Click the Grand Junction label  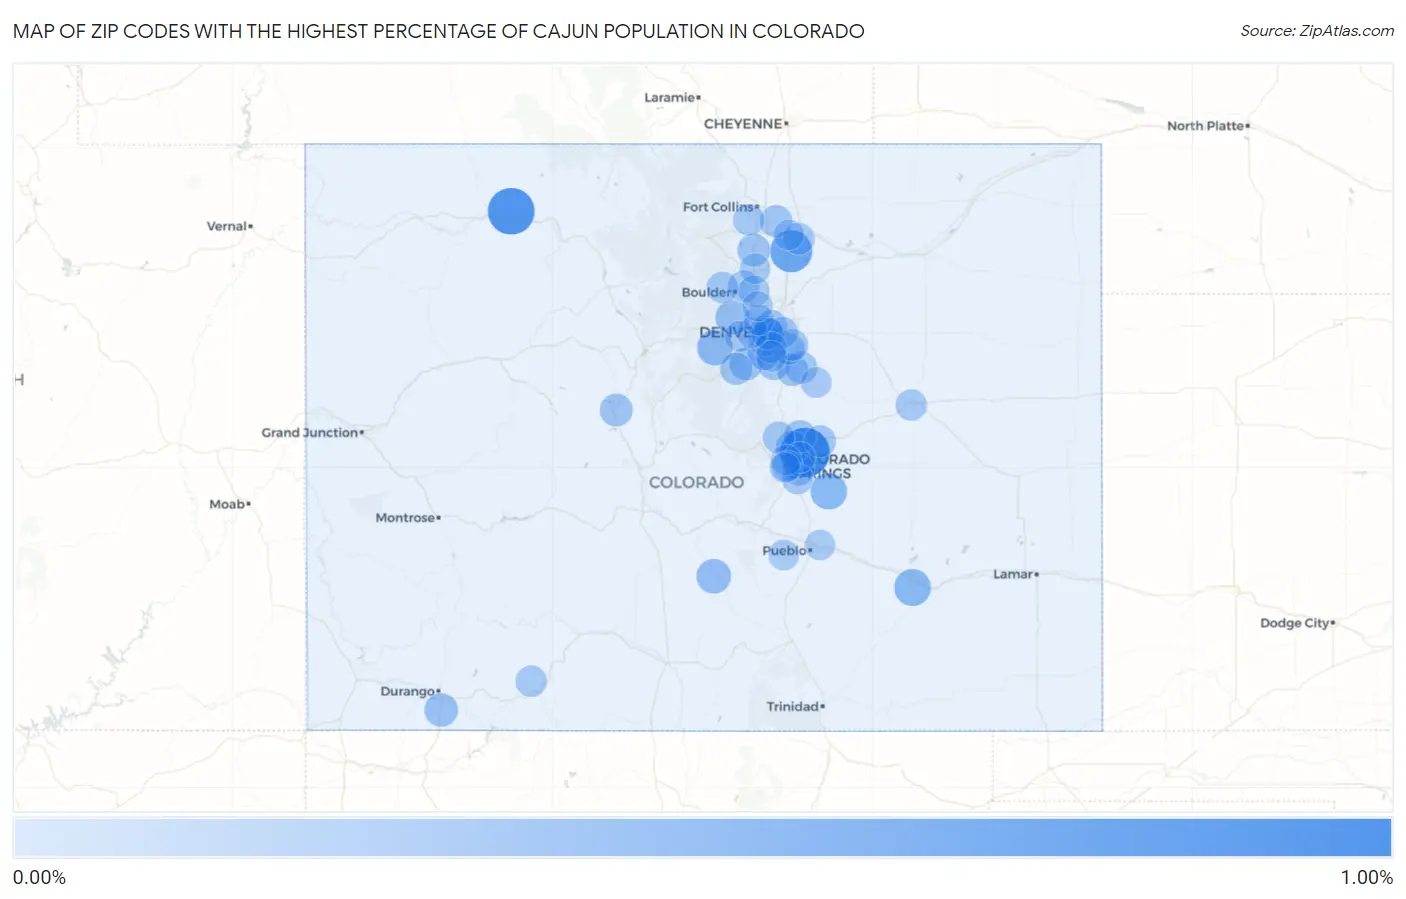coord(312,432)
